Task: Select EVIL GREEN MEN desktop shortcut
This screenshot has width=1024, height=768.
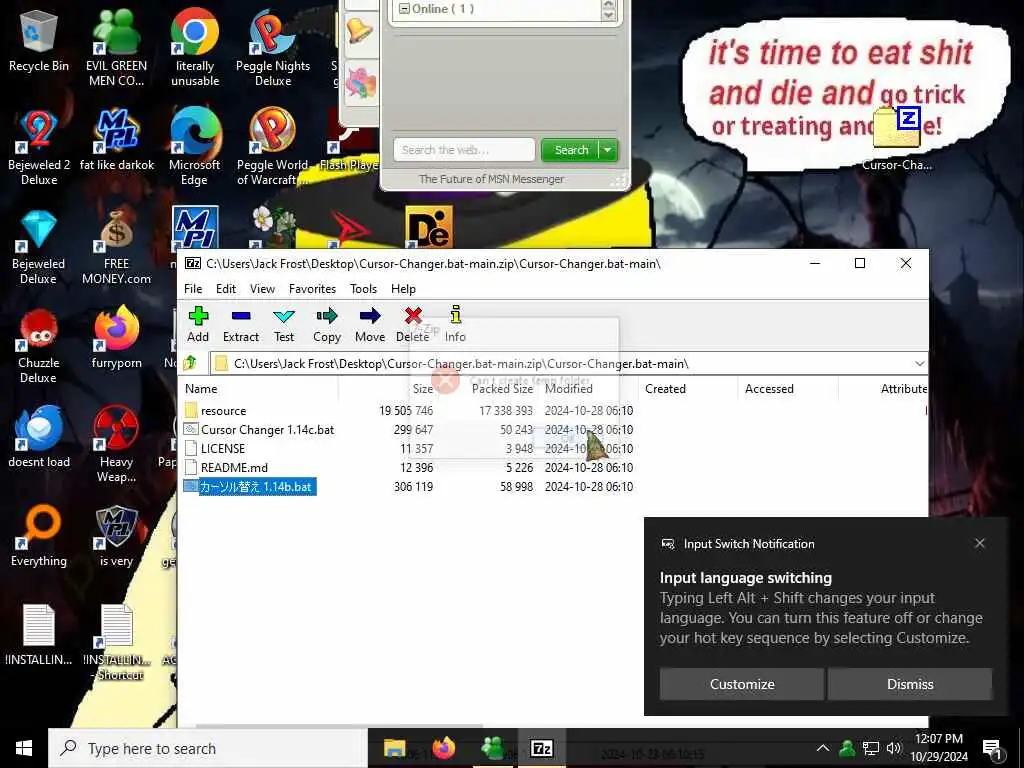Action: [x=116, y=47]
